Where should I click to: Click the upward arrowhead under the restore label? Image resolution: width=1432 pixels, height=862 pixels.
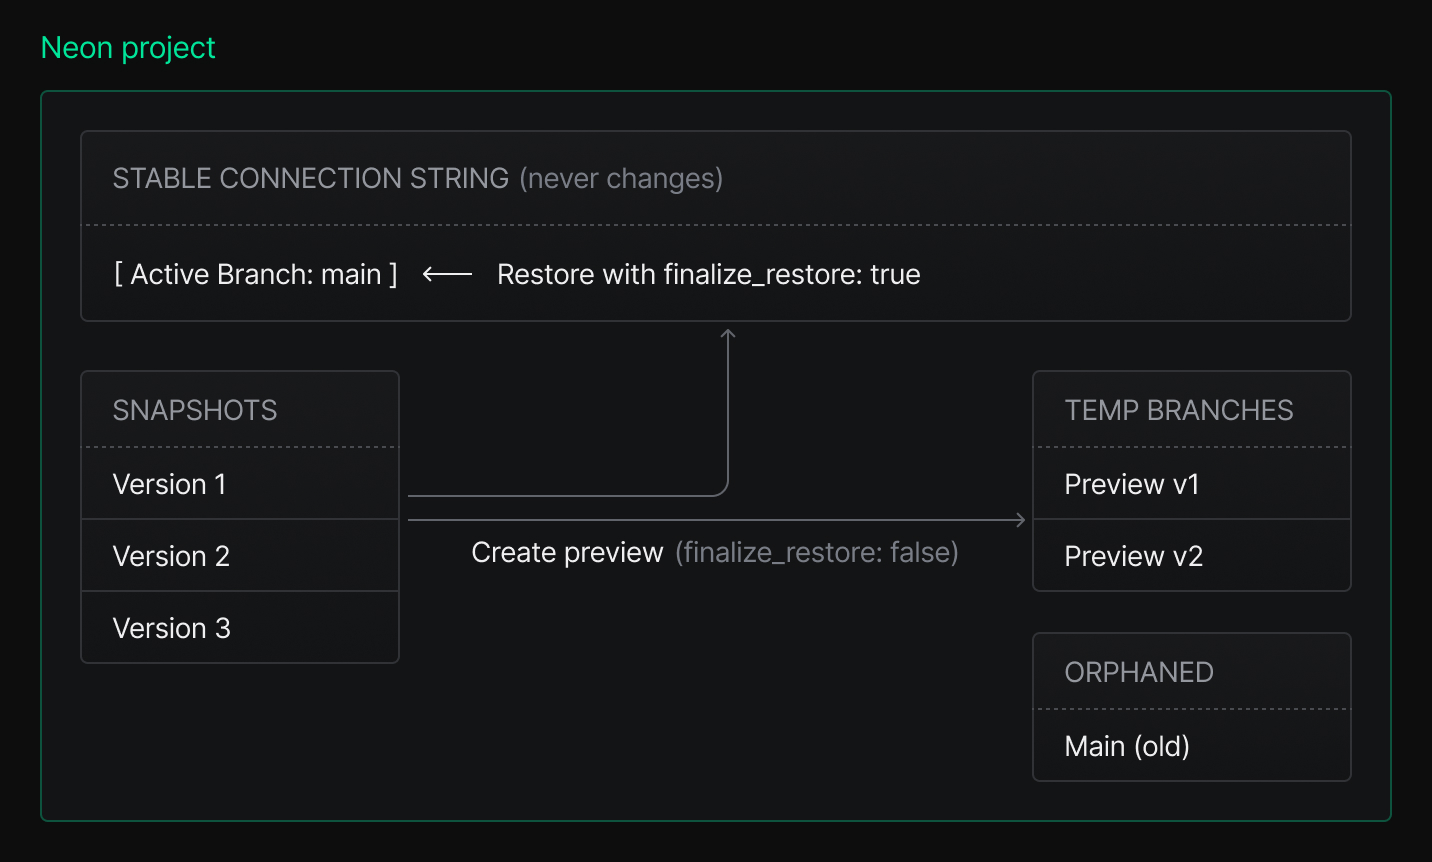click(x=728, y=334)
